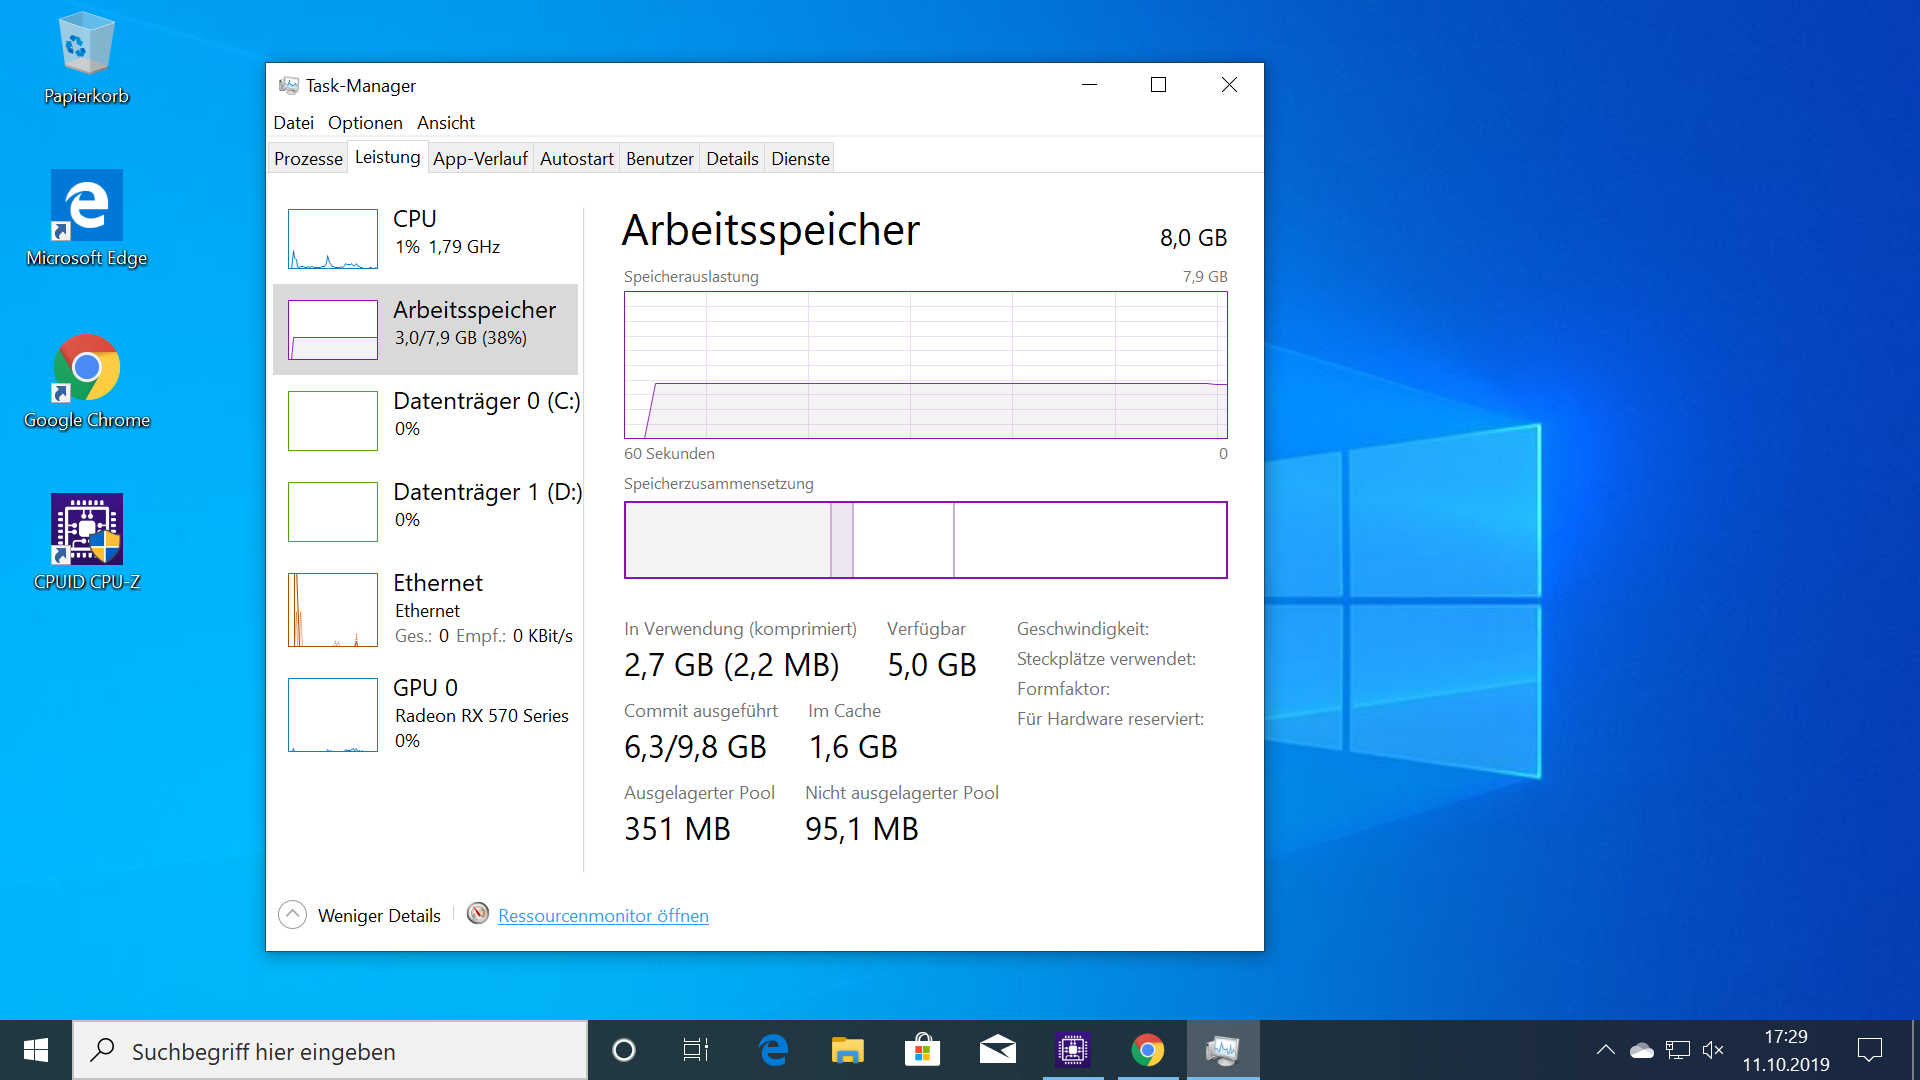The width and height of the screenshot is (1920, 1080).
Task: Toggle the network status tray icon
Action: 1677,1049
